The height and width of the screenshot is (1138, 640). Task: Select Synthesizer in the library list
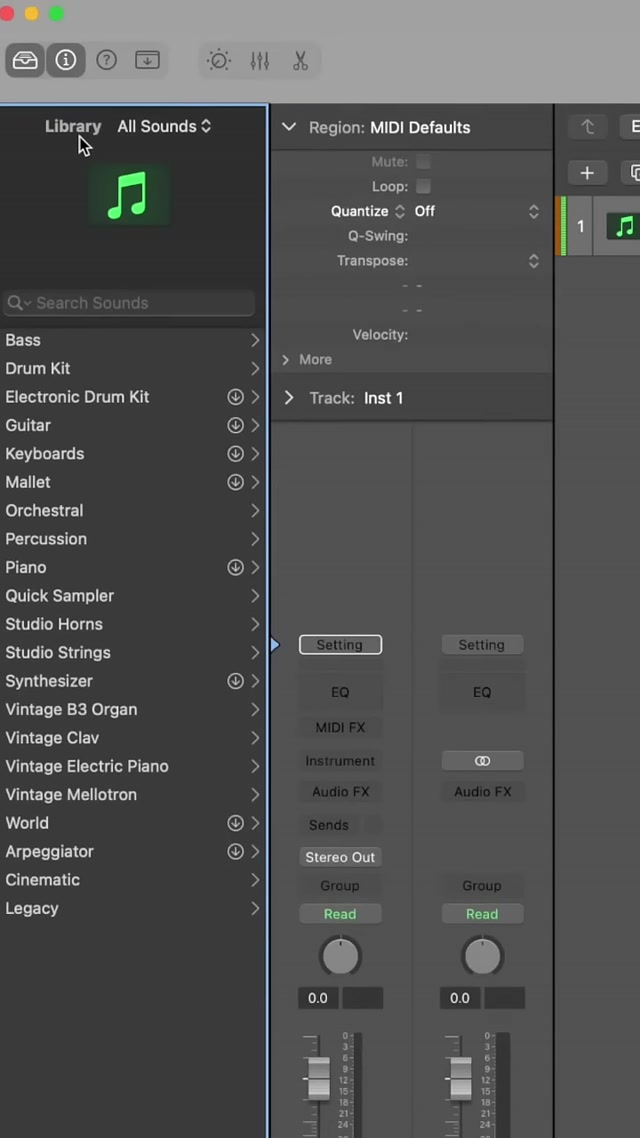point(49,681)
